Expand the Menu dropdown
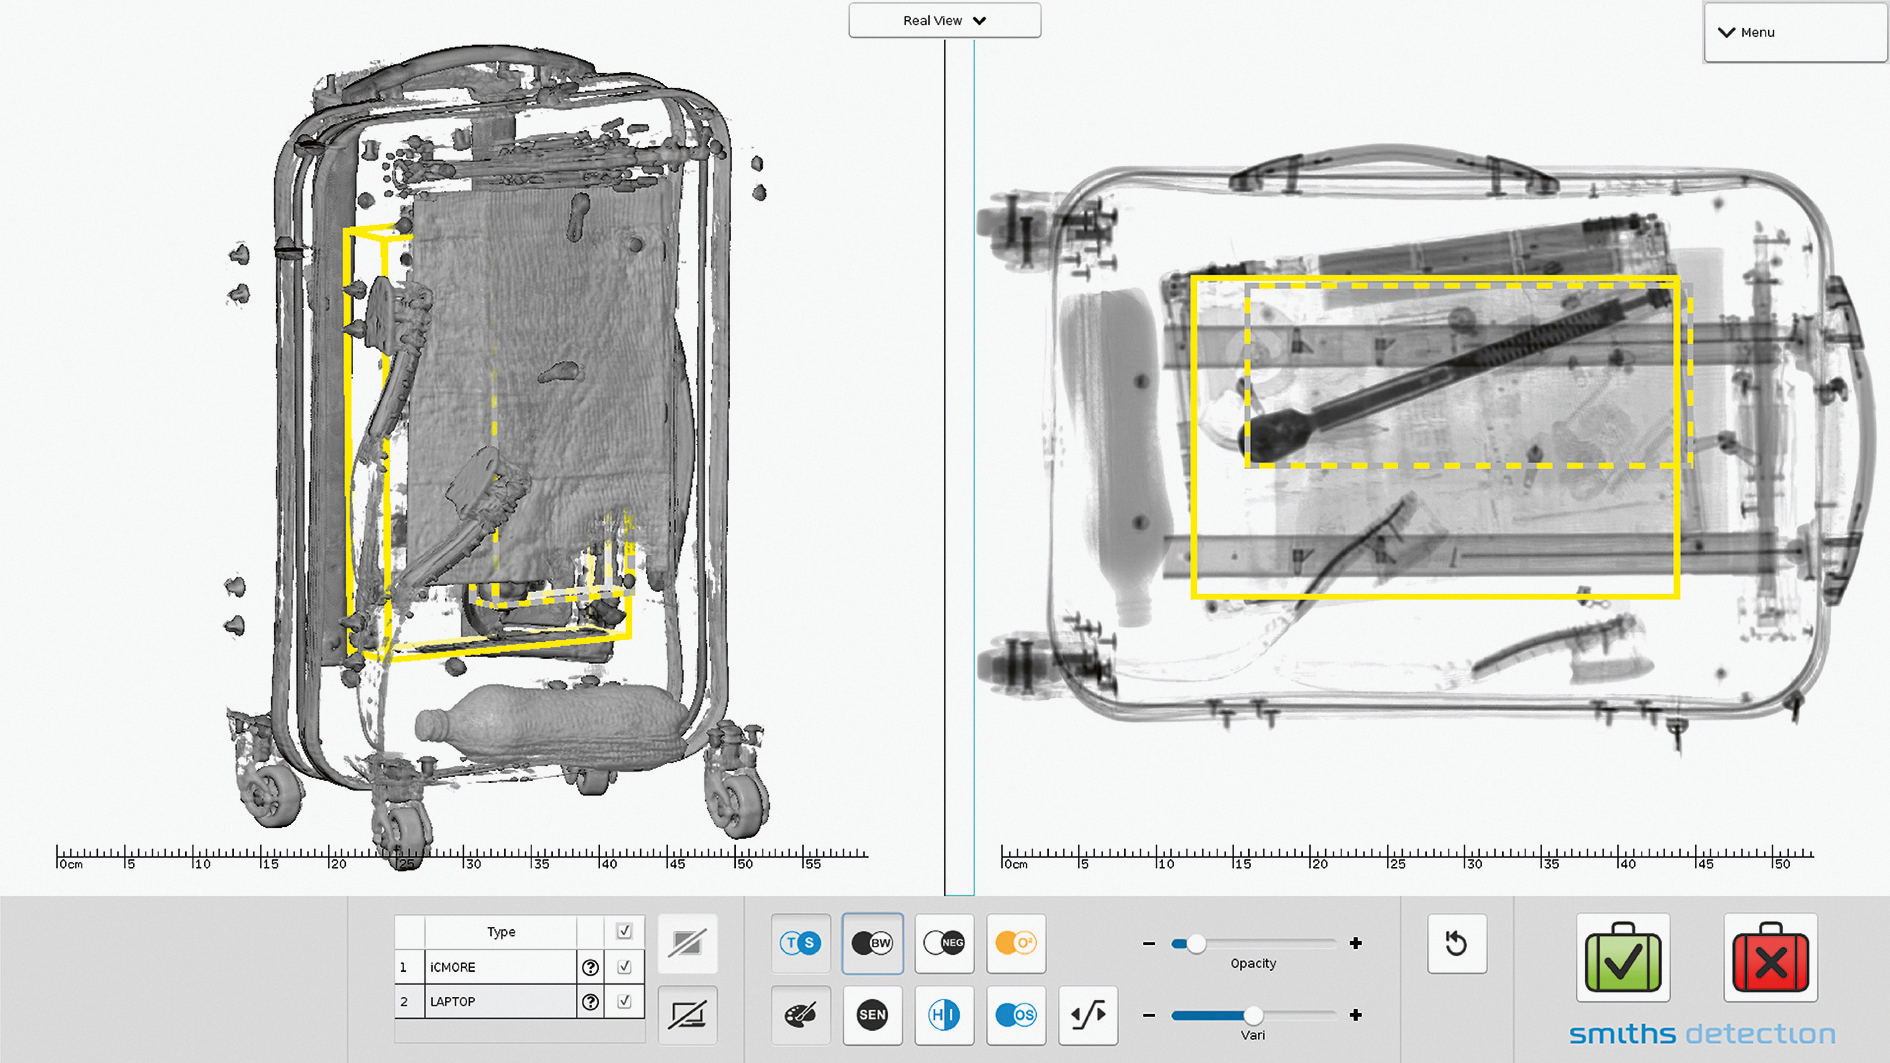The width and height of the screenshot is (1890, 1063). (1795, 32)
